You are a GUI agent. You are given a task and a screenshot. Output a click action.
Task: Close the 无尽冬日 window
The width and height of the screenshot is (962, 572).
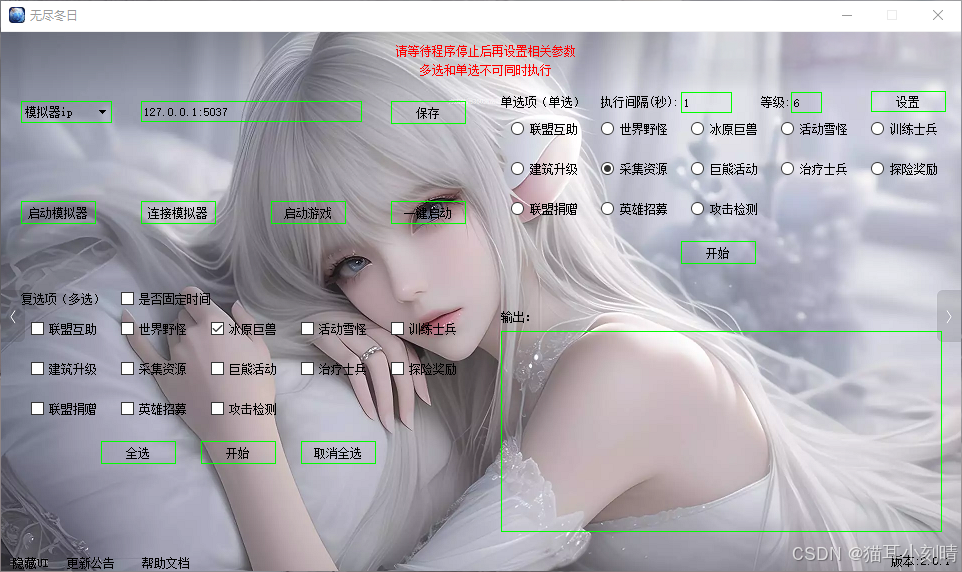[x=938, y=15]
